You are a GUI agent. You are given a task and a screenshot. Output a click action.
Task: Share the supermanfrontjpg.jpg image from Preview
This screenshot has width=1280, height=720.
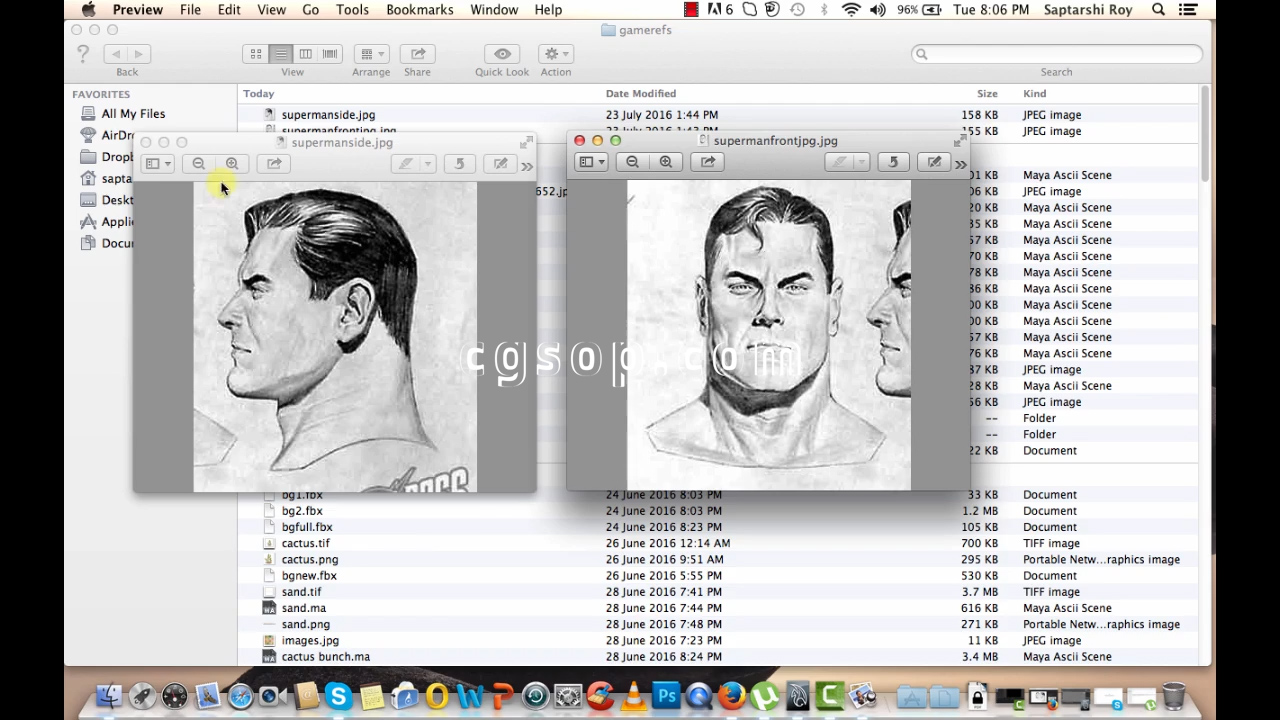click(708, 162)
